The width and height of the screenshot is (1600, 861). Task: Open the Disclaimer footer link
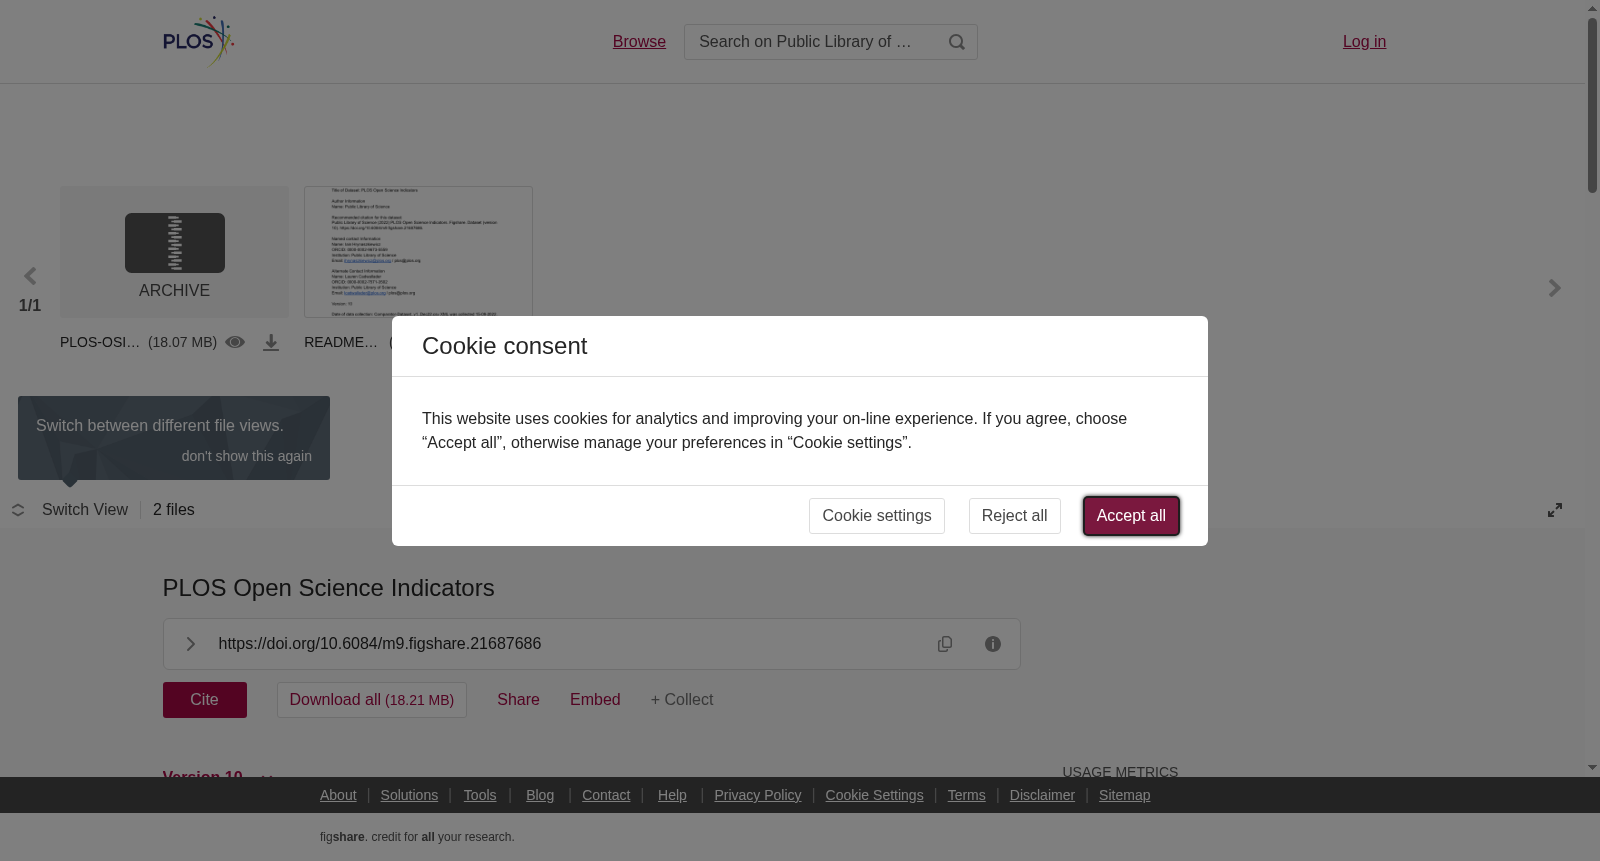click(1042, 795)
